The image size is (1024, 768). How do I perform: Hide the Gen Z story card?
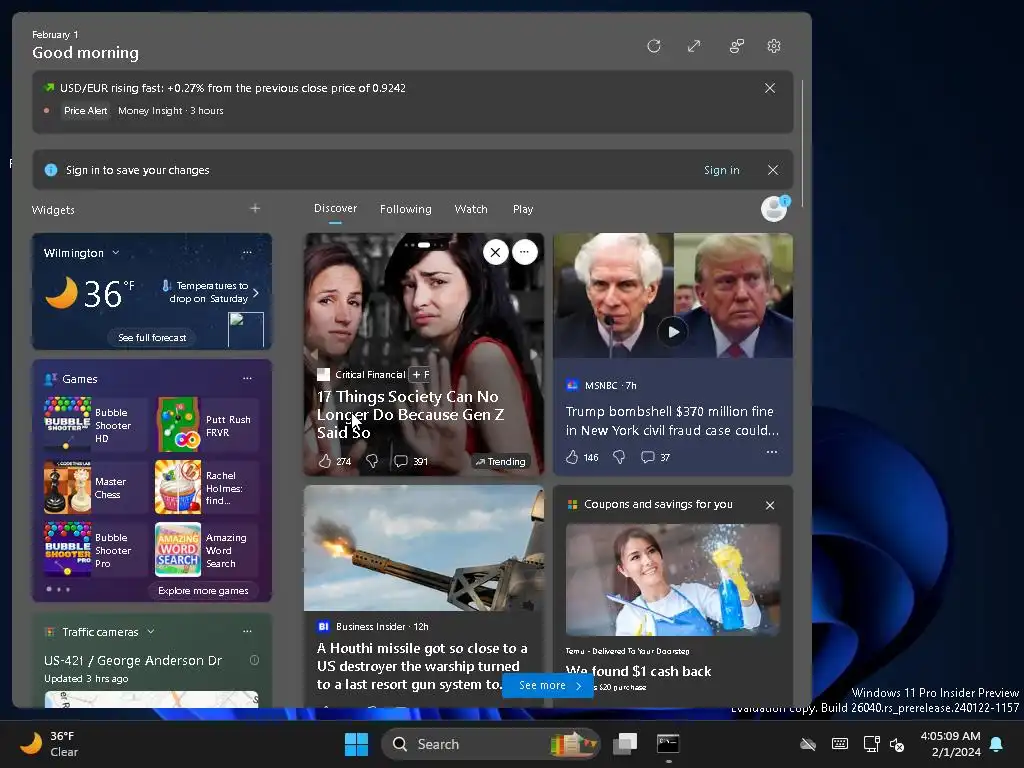[496, 252]
